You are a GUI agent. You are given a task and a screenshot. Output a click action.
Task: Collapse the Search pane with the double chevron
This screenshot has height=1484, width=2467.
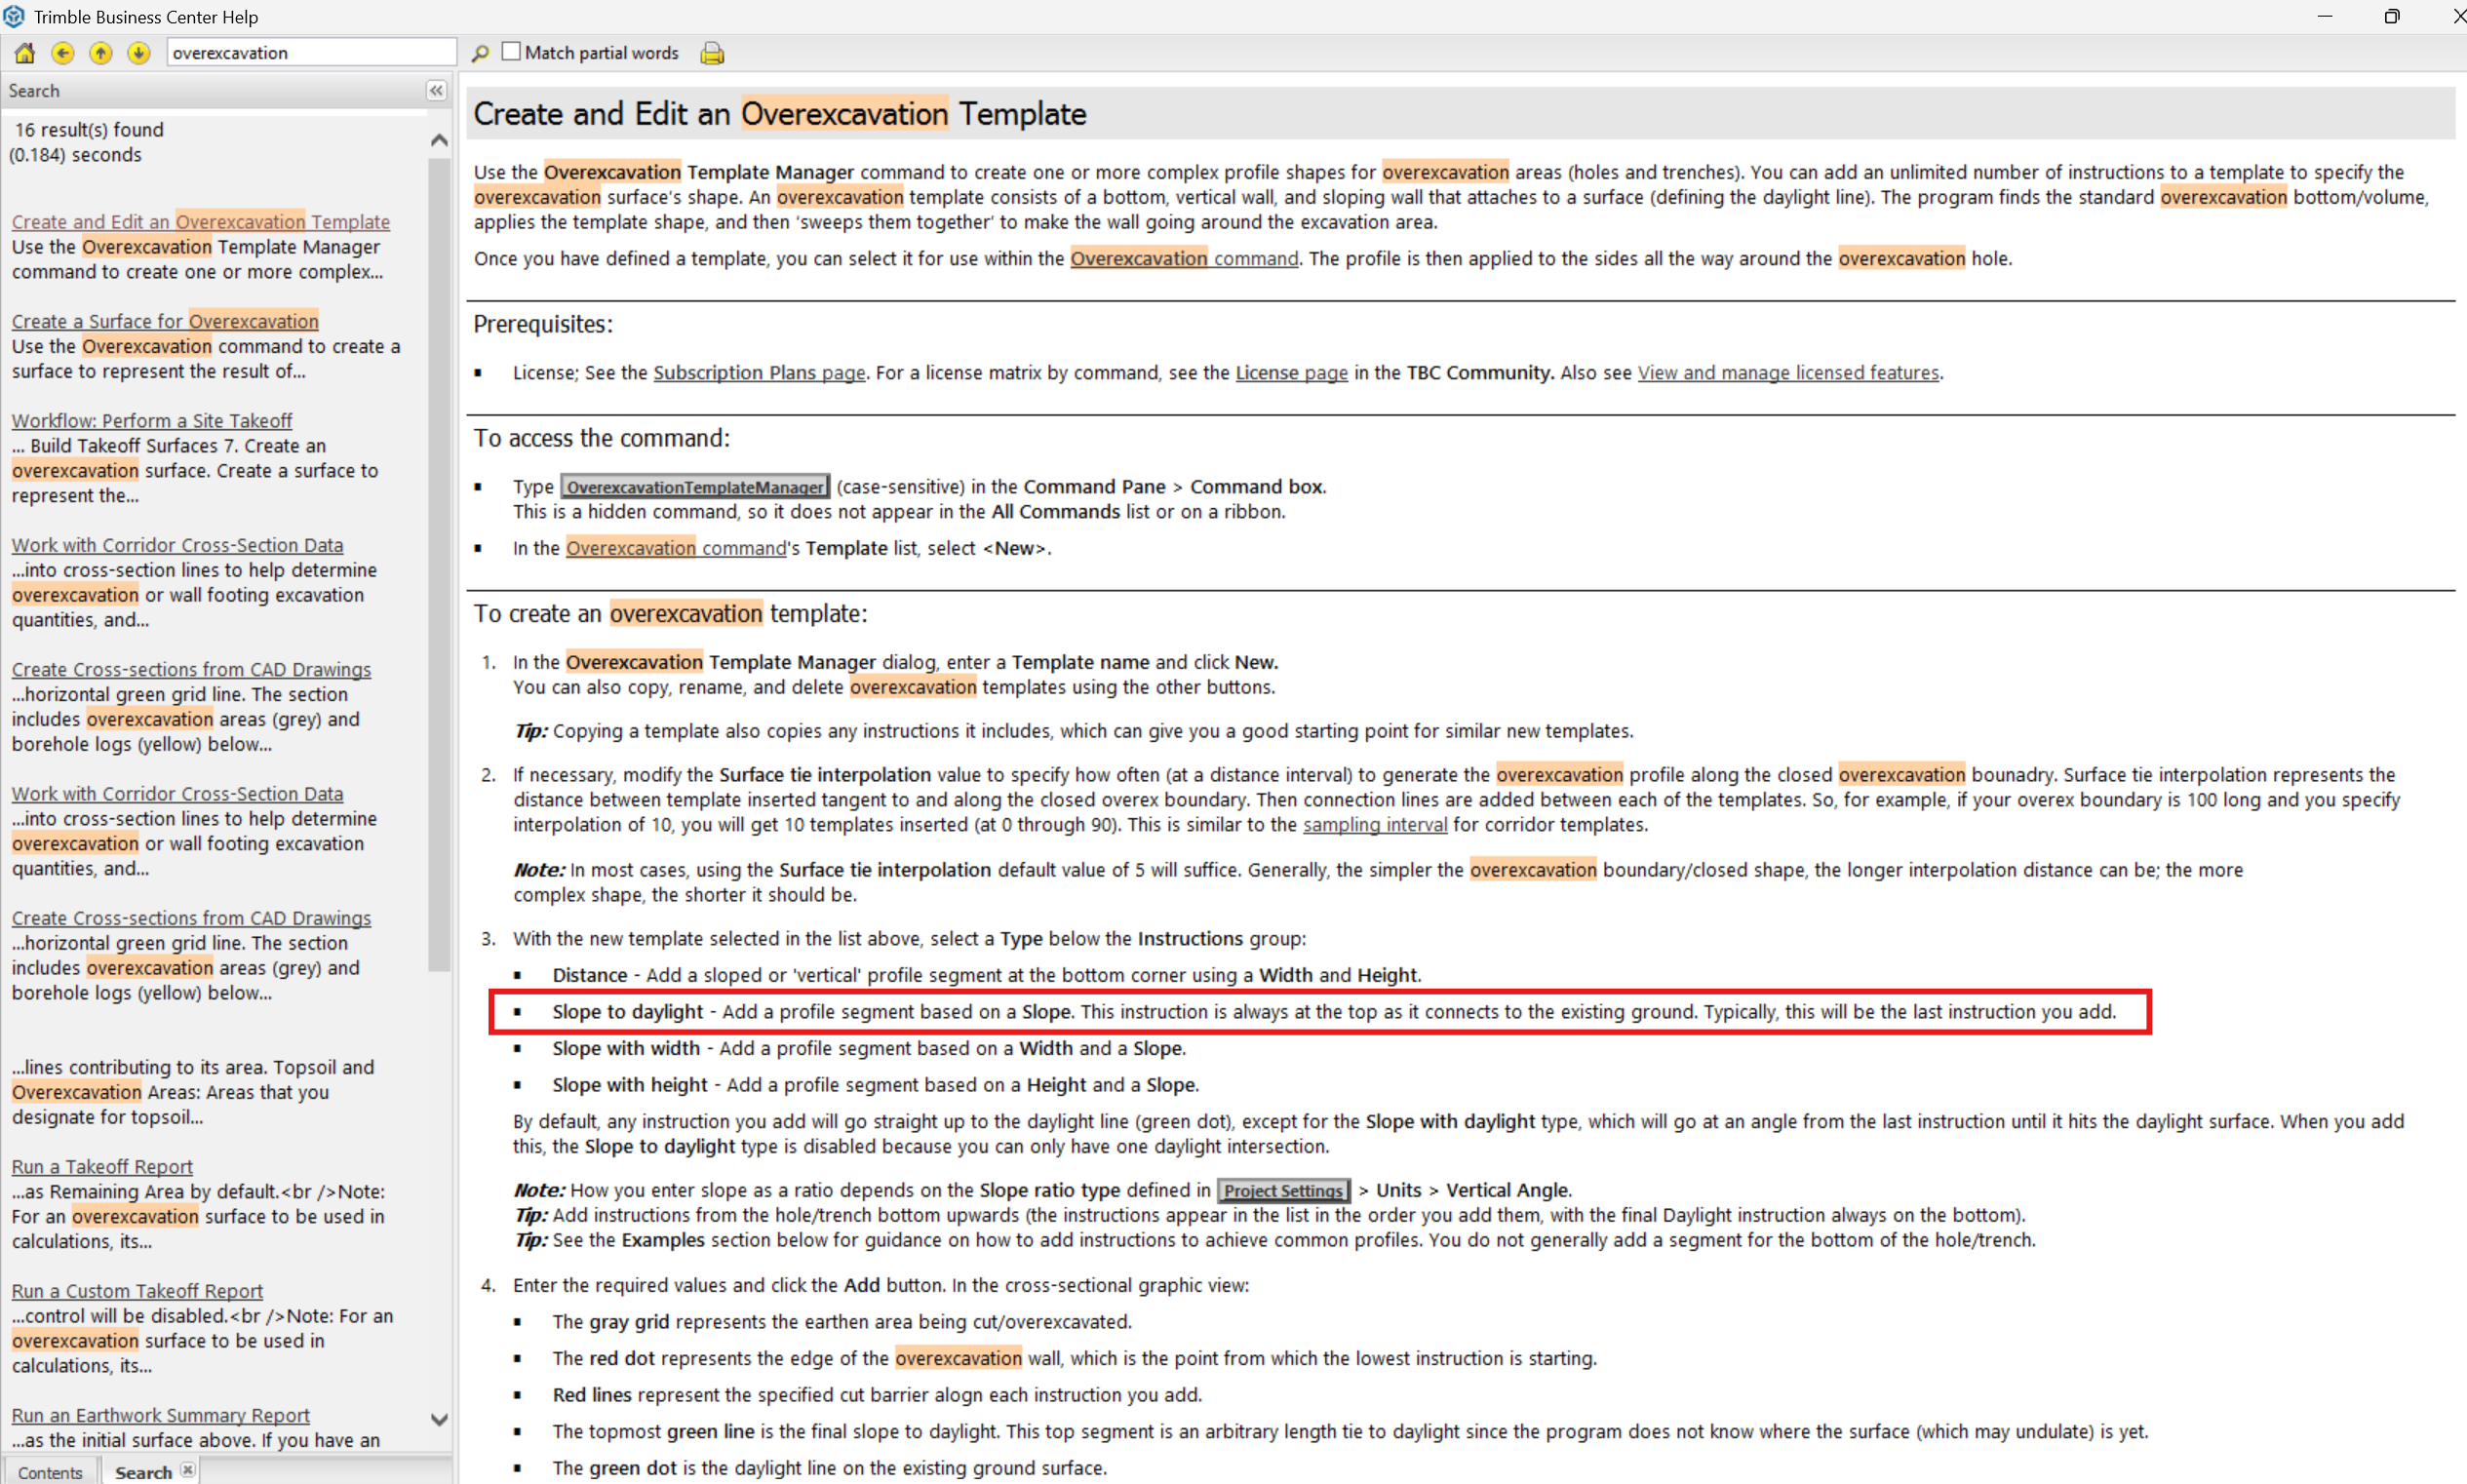coord(436,91)
